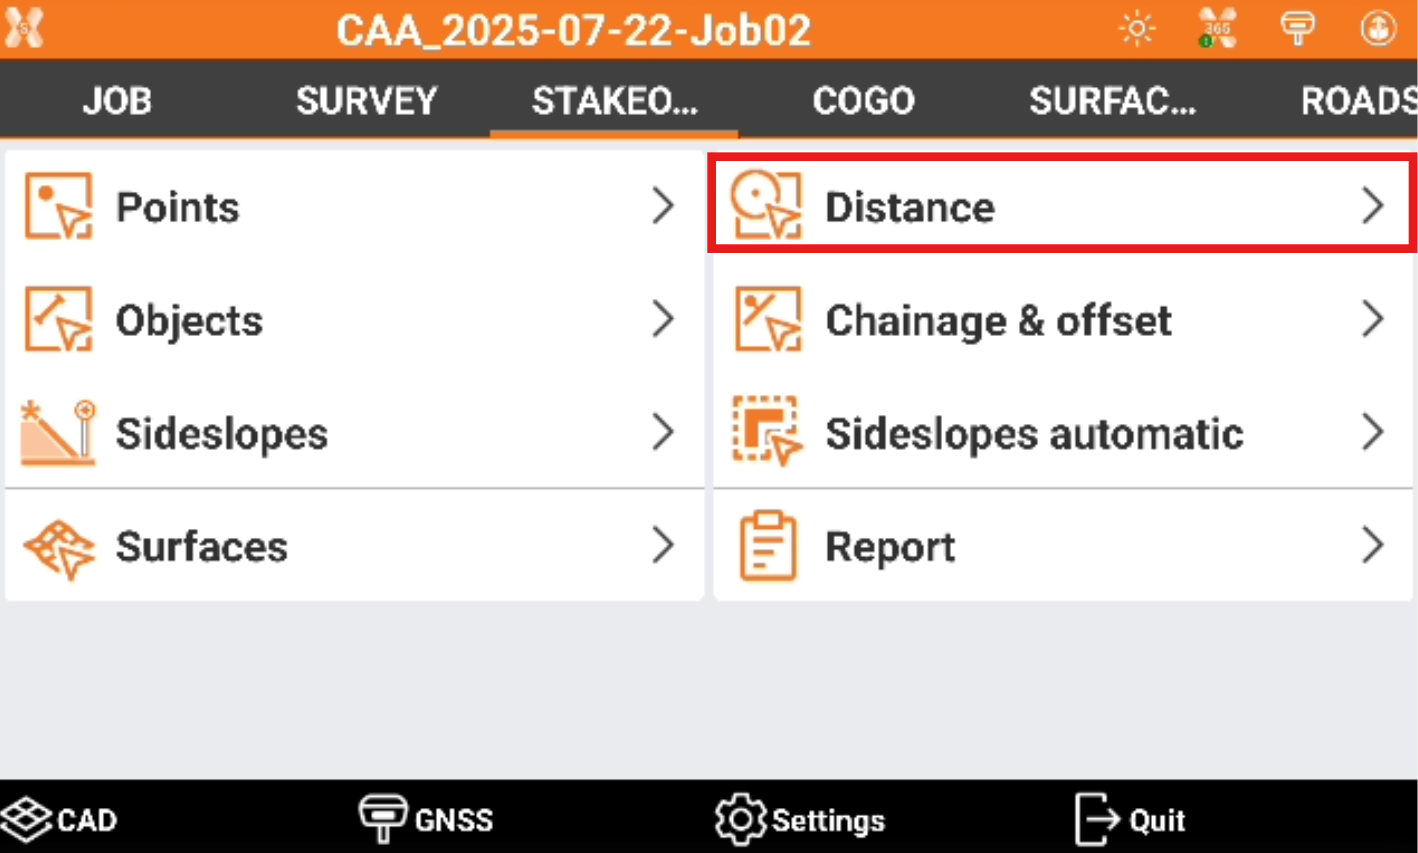Expand the Report row chevron
Image resolution: width=1418 pixels, height=853 pixels.
point(1372,547)
